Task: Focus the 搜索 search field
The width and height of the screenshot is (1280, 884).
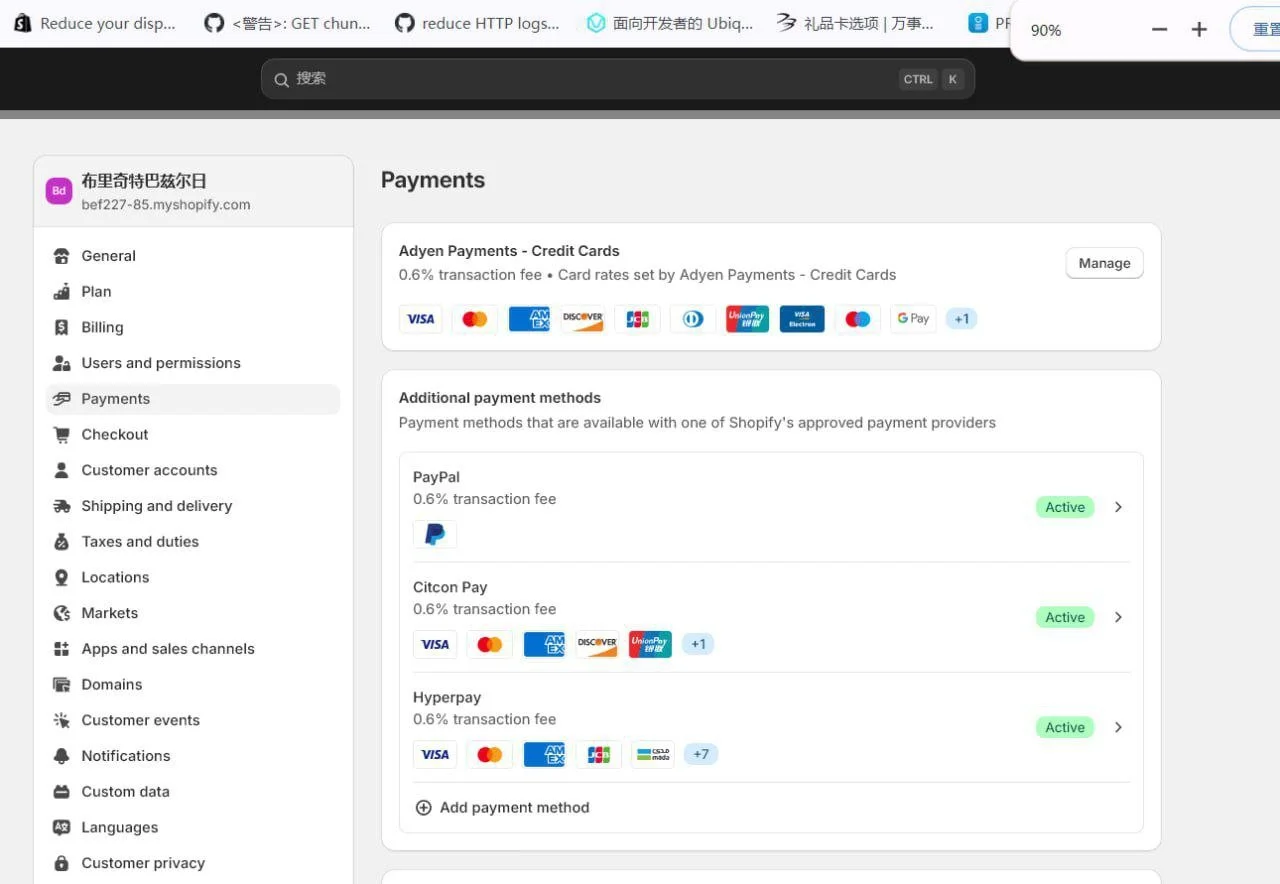Action: tap(618, 79)
